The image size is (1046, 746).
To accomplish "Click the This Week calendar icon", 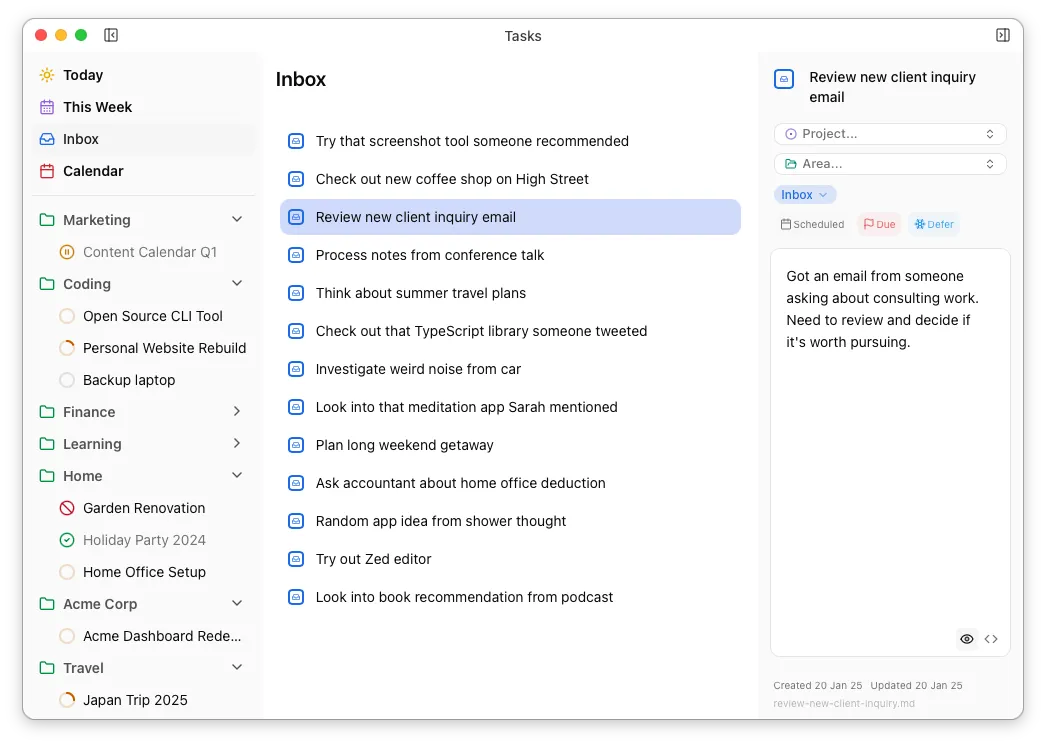I will [x=47, y=107].
